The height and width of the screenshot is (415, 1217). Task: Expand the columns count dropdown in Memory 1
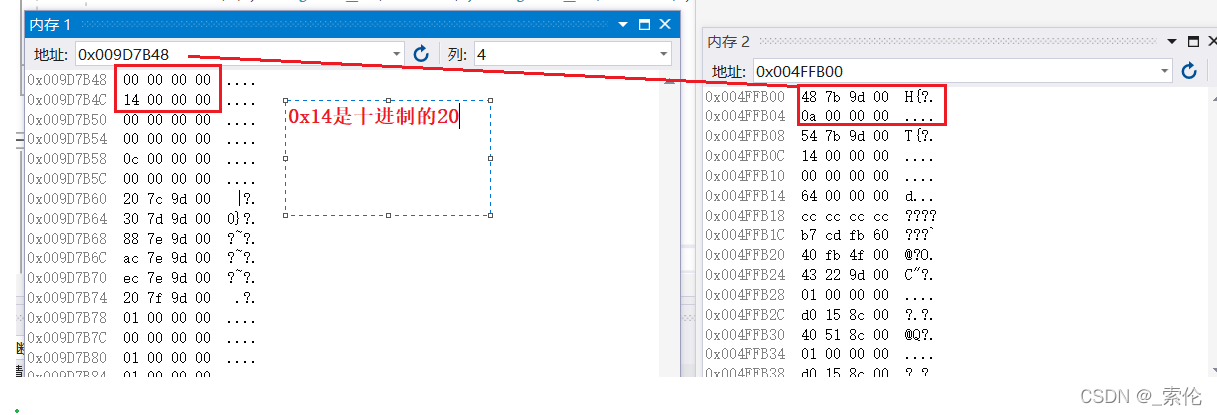tap(664, 54)
